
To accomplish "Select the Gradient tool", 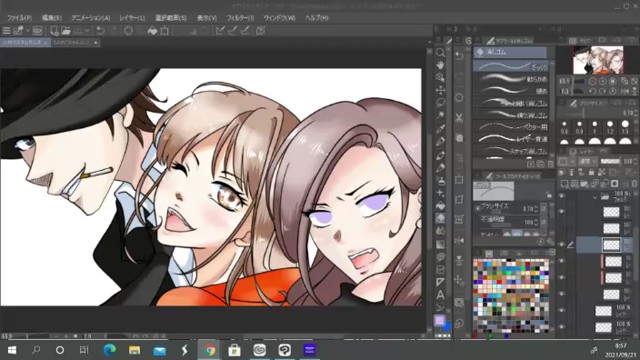I will point(440,244).
